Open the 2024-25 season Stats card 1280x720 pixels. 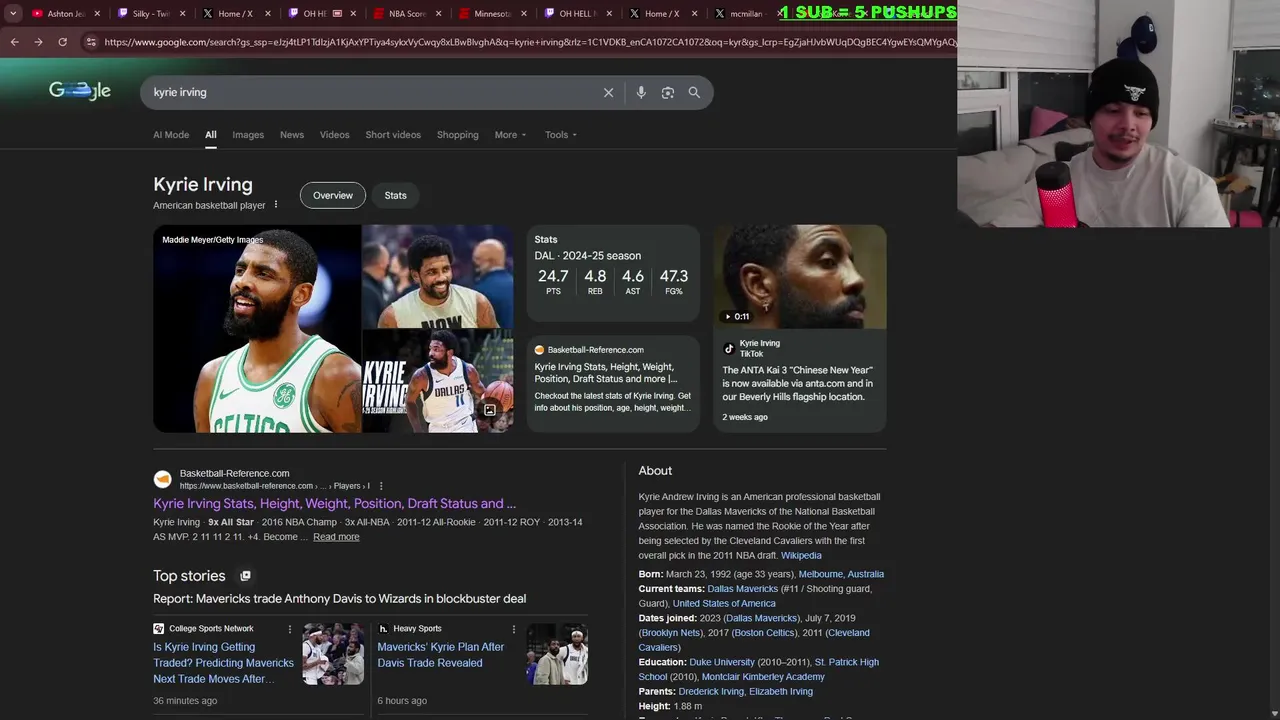click(x=613, y=273)
